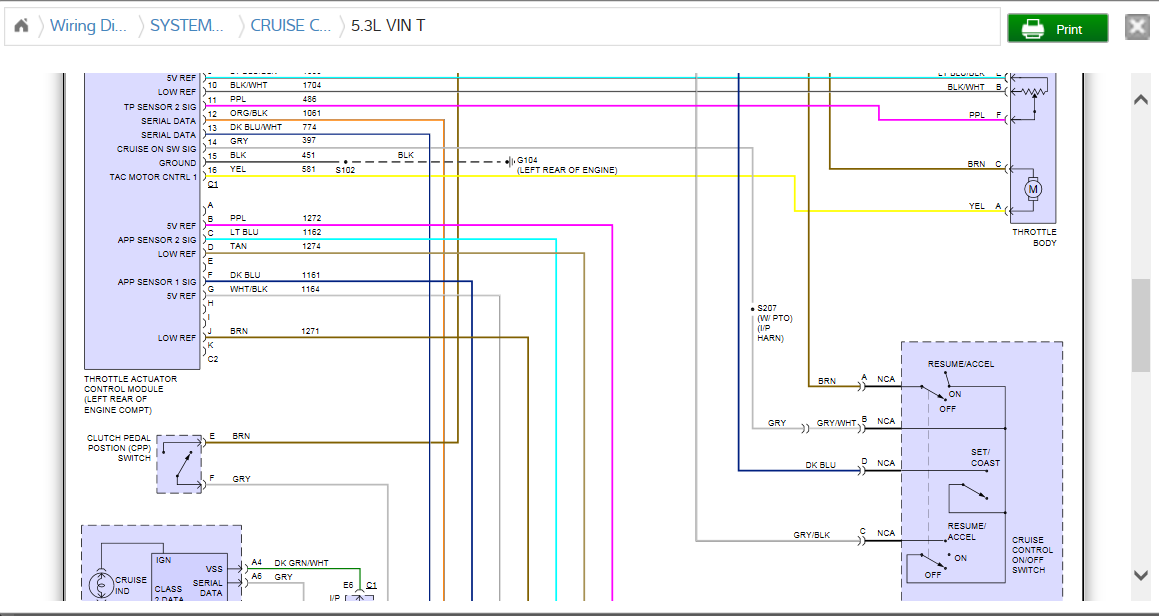Image resolution: width=1159 pixels, height=616 pixels.
Task: Open the Wiring Di... breadcrumb link
Action: tap(88, 26)
